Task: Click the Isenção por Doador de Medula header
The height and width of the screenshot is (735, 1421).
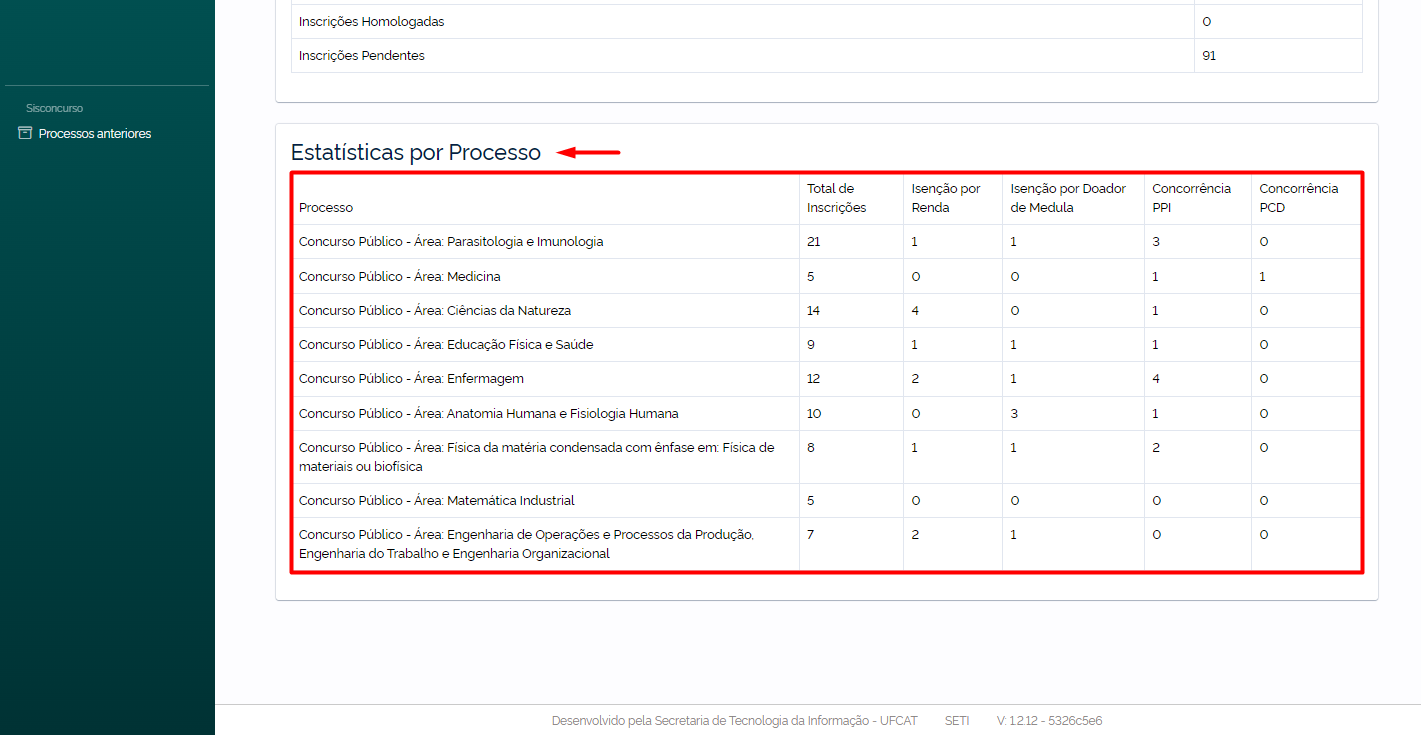Action: click(x=1068, y=198)
